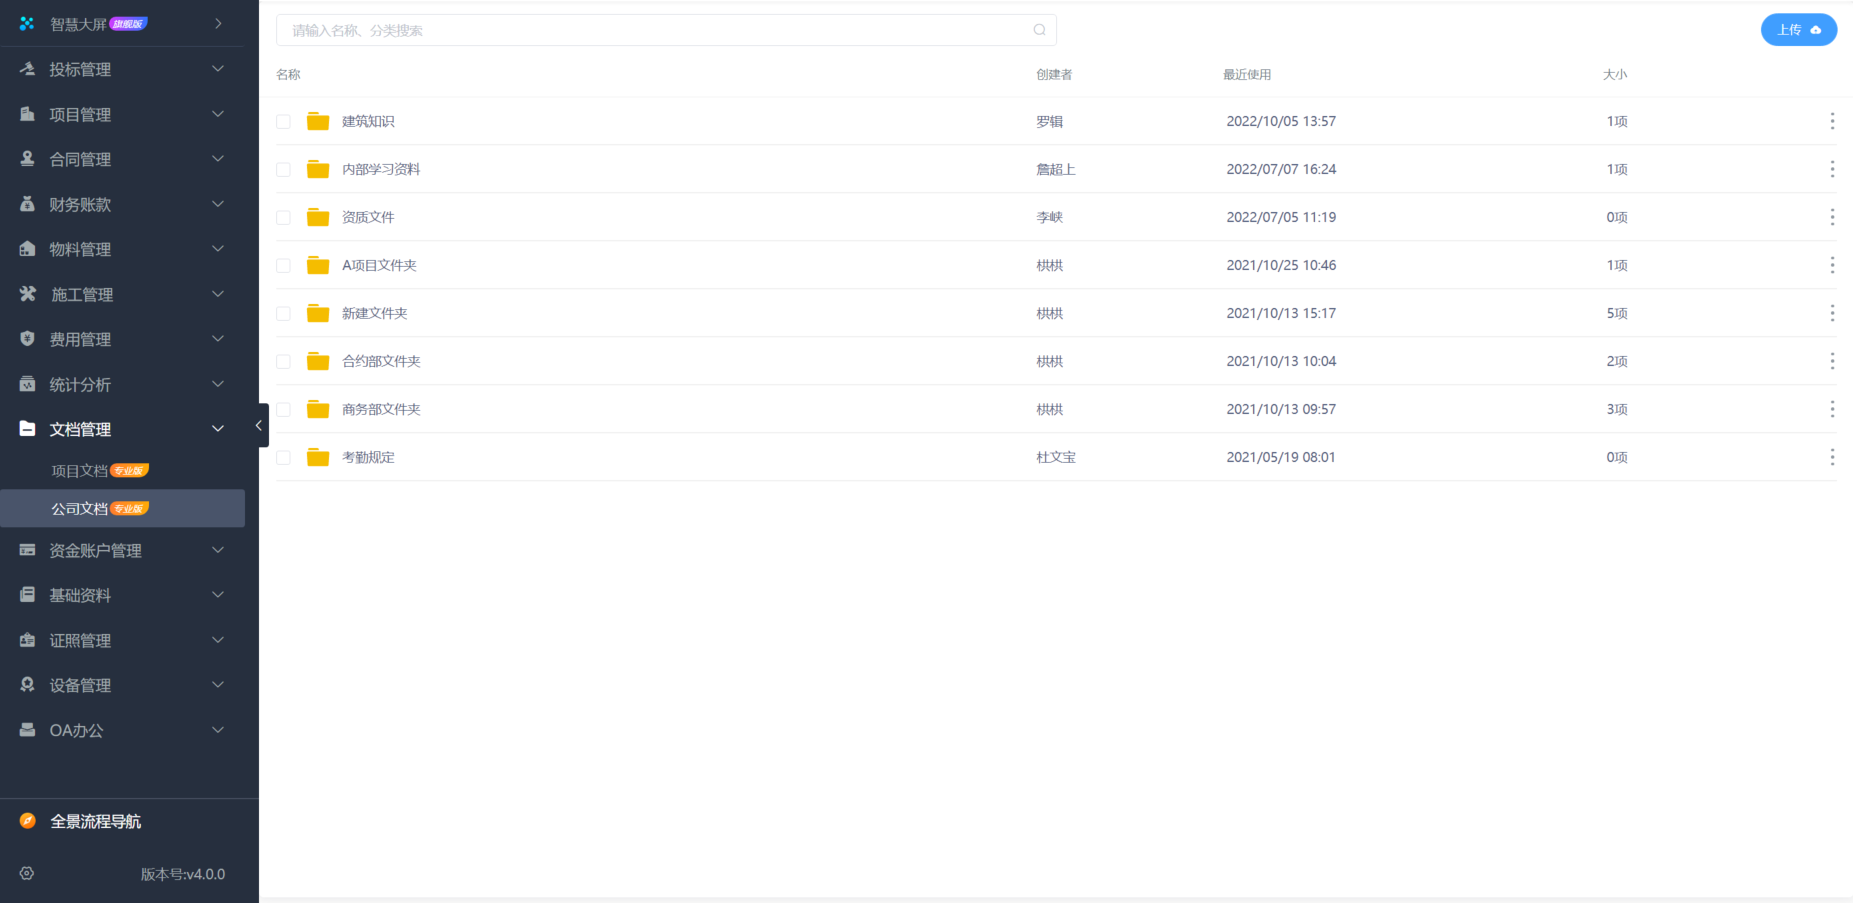Click the 资质文件 folder icon
Screen dimensions: 1853x903
click(318, 217)
